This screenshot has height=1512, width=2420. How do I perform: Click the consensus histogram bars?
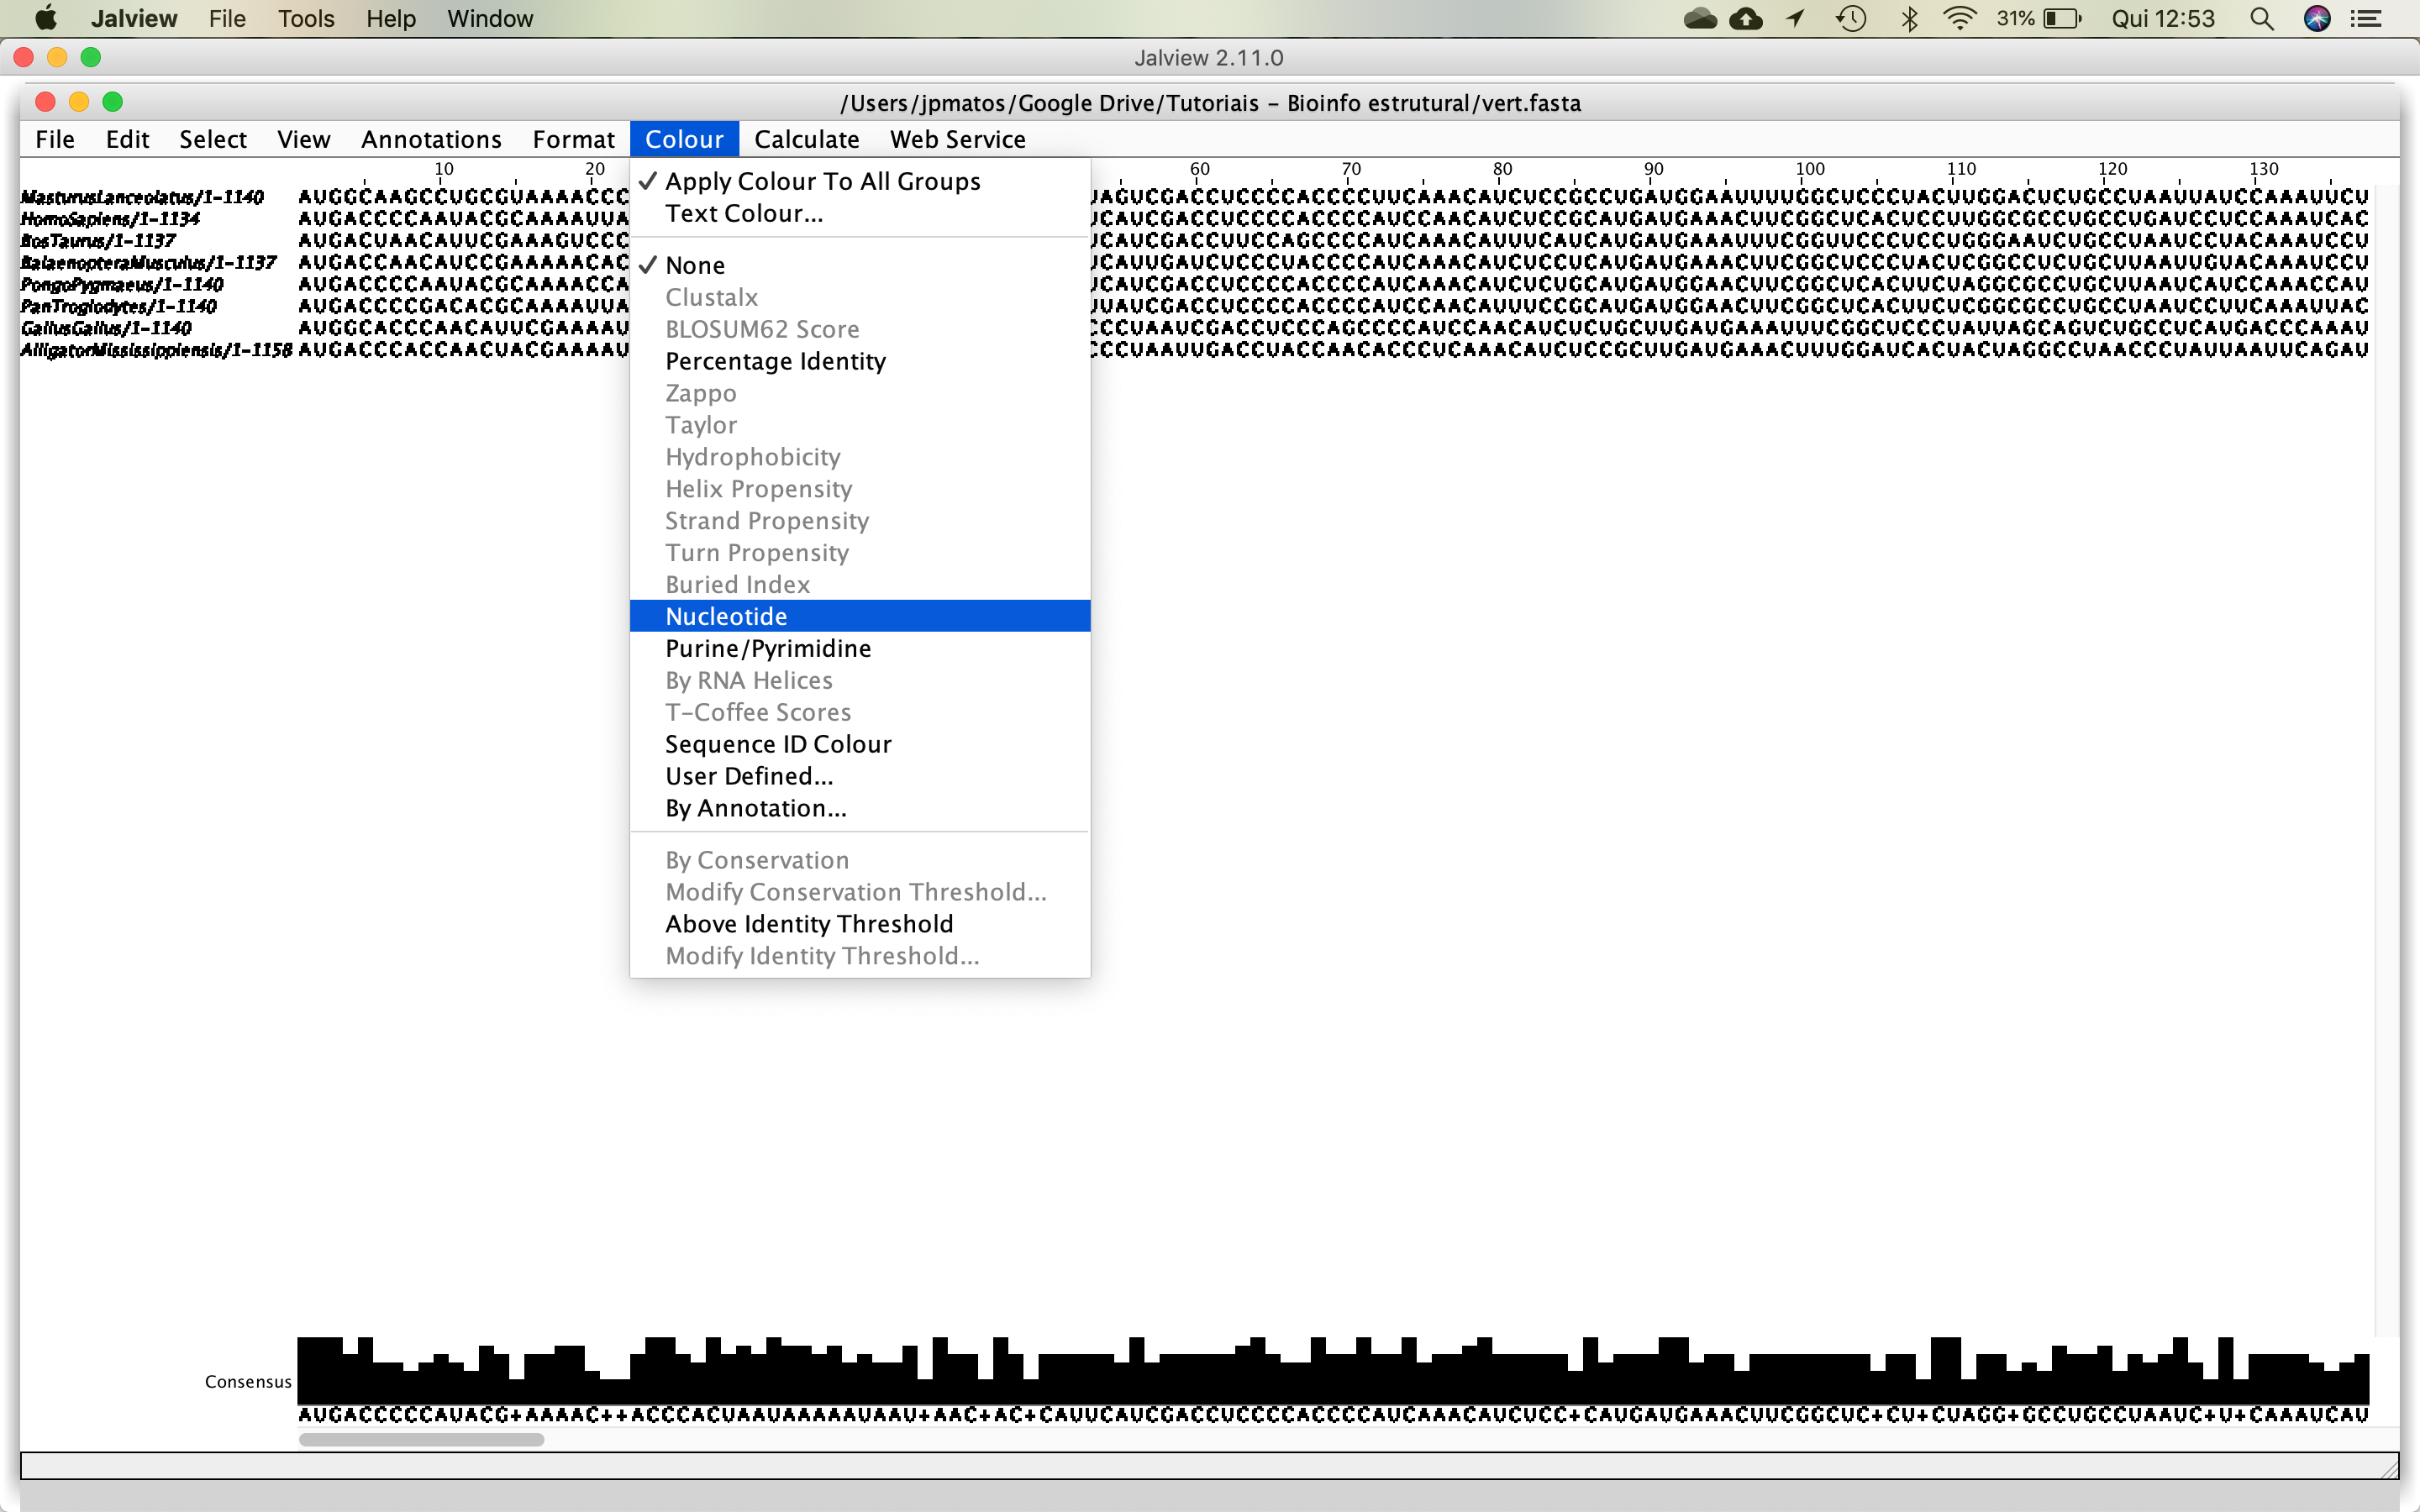point(1333,1370)
